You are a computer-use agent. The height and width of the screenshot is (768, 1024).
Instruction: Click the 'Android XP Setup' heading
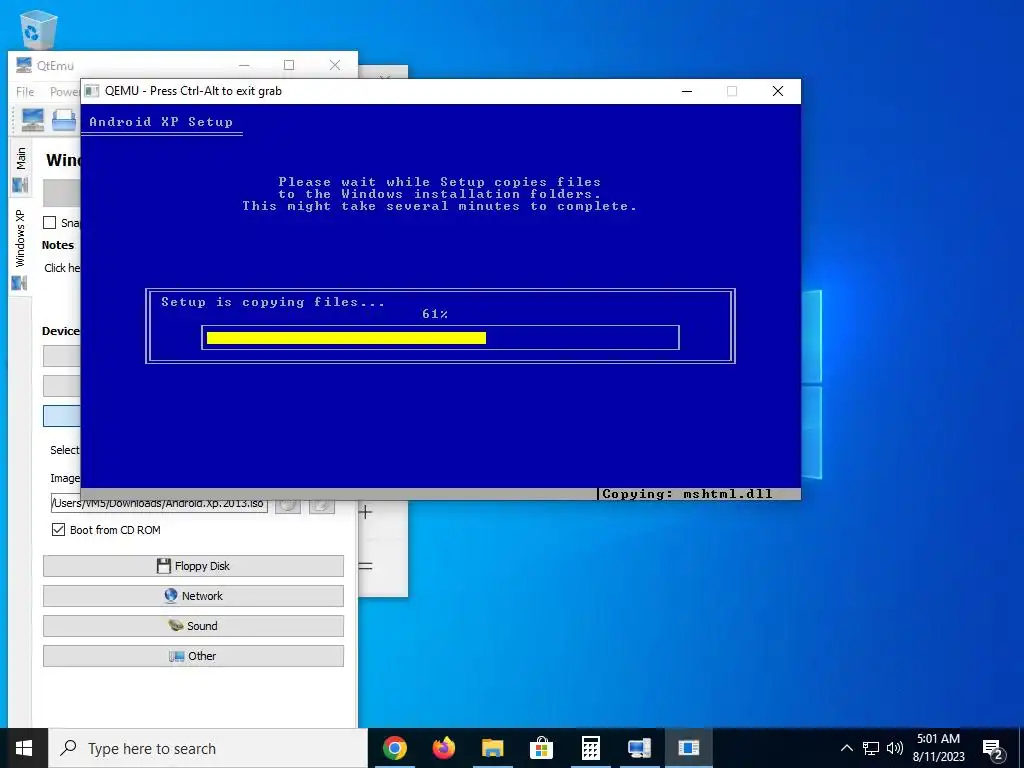coord(161,121)
